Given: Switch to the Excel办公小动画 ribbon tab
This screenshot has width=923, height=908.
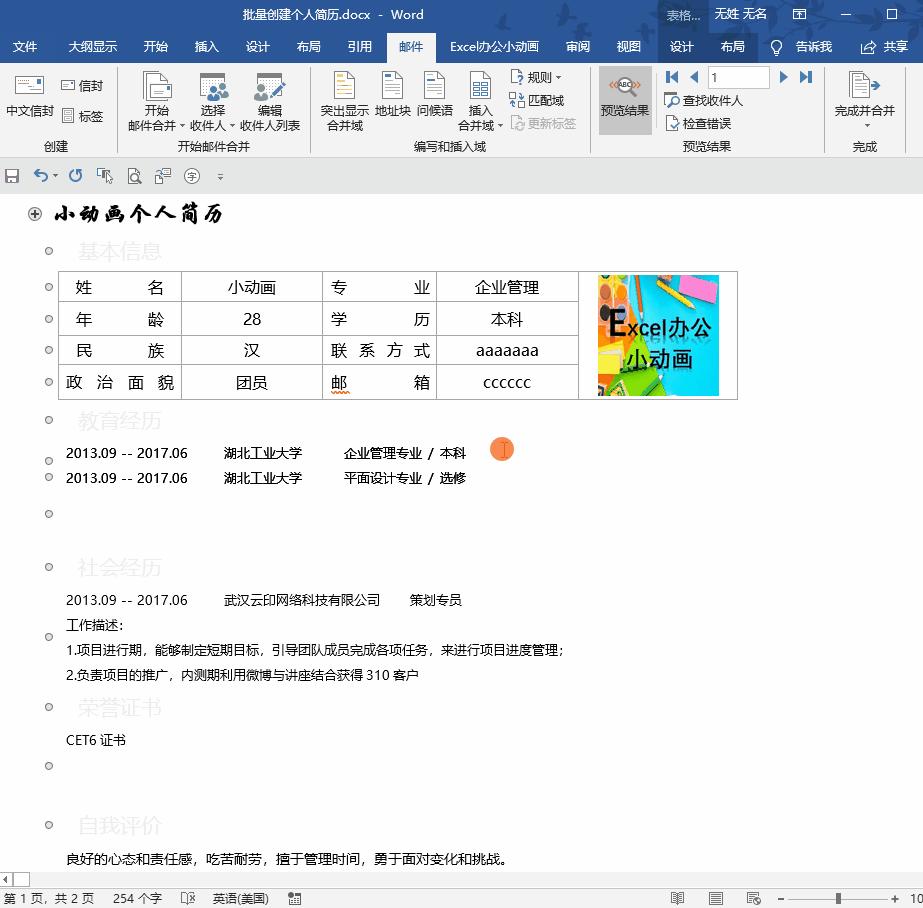Looking at the screenshot, I should coord(494,46).
